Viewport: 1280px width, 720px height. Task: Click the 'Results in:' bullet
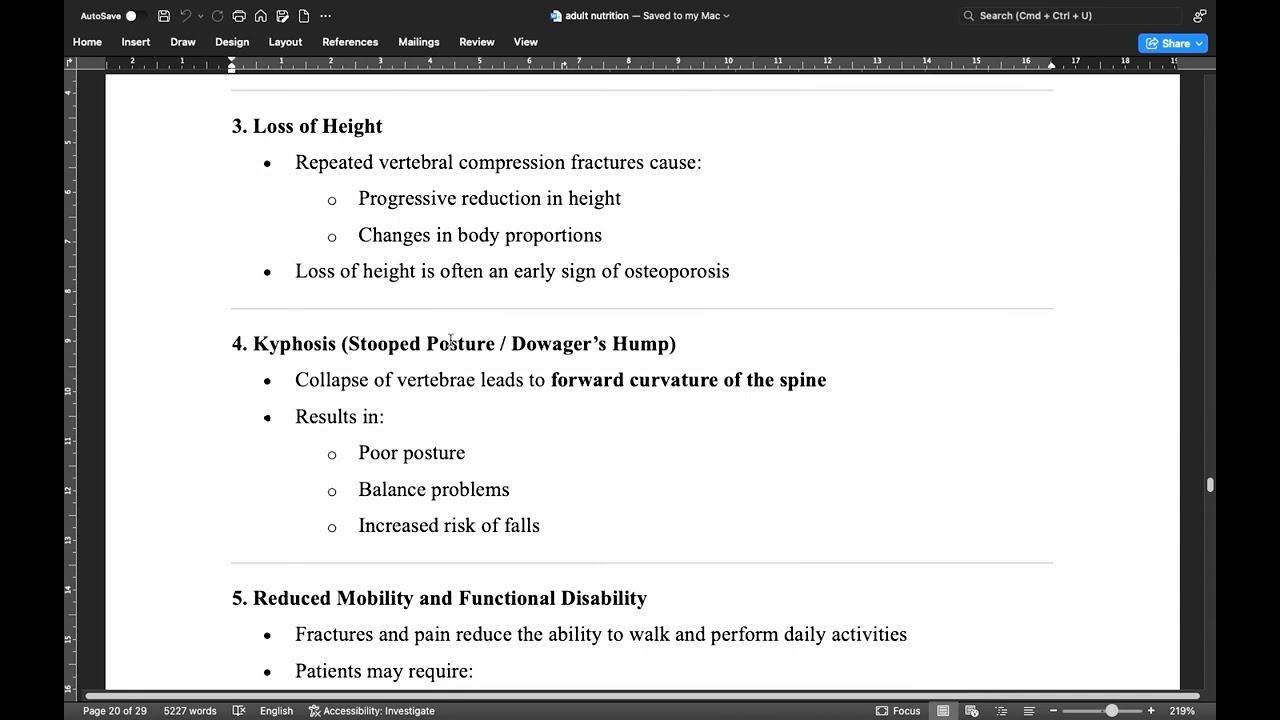[339, 416]
